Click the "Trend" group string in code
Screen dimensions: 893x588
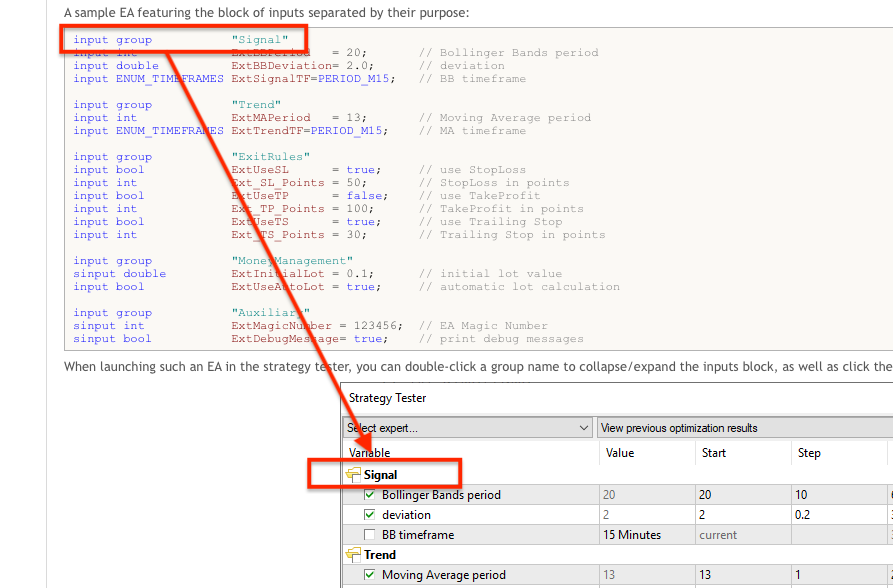256,105
